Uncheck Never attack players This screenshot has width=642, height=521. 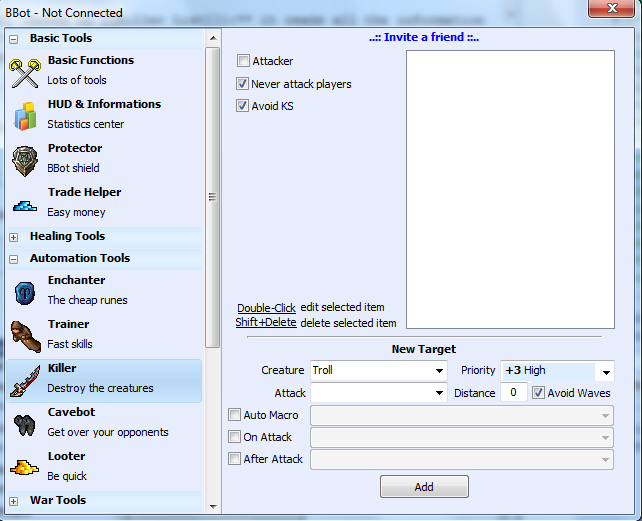point(242,84)
